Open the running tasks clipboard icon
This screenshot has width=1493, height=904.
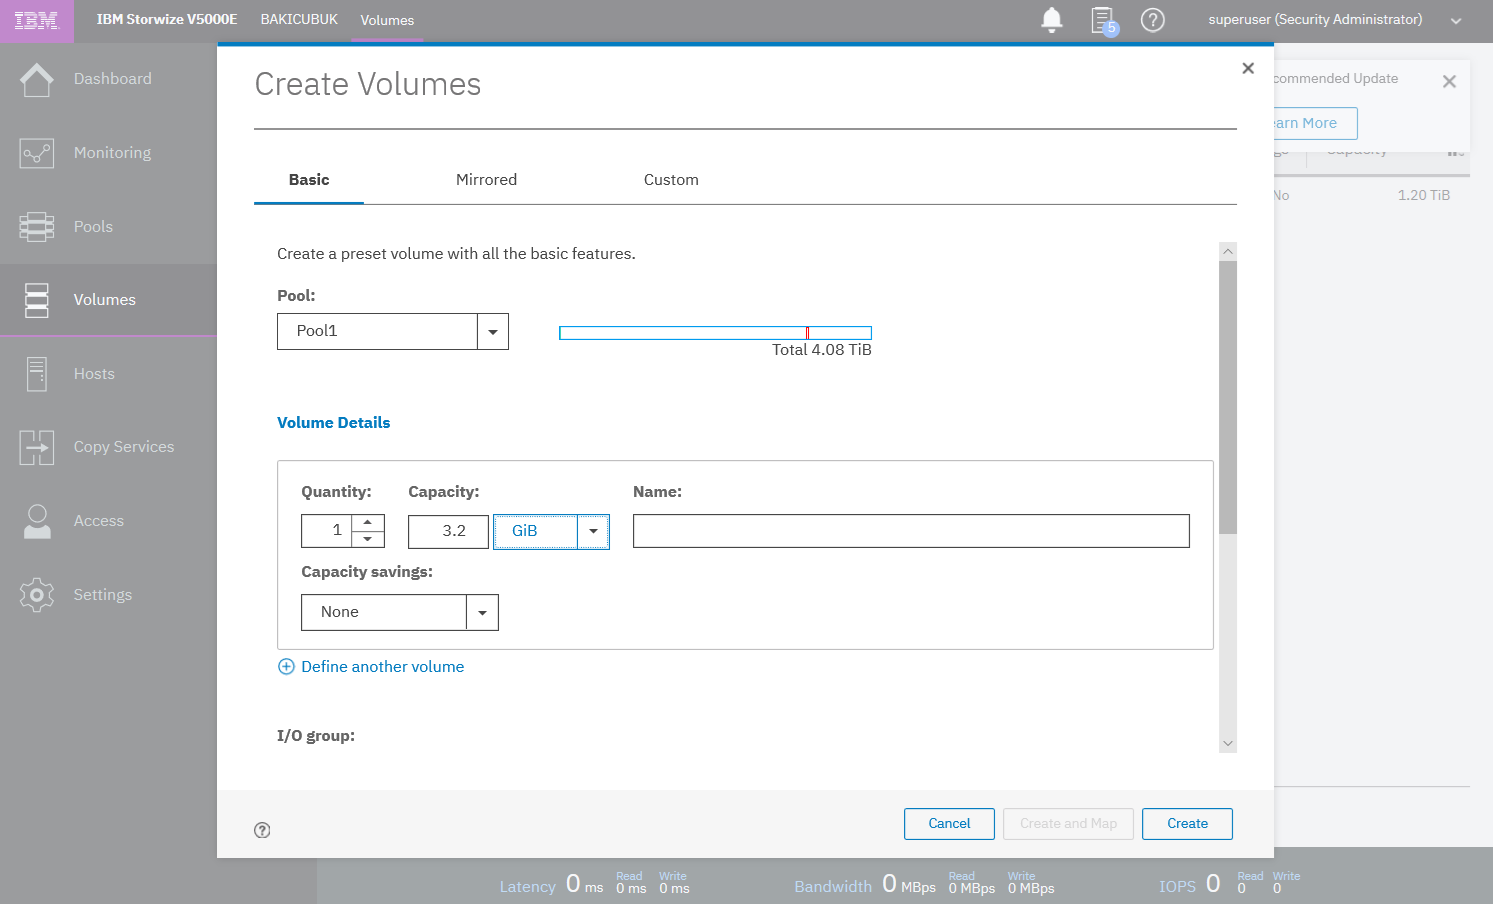coord(1103,20)
